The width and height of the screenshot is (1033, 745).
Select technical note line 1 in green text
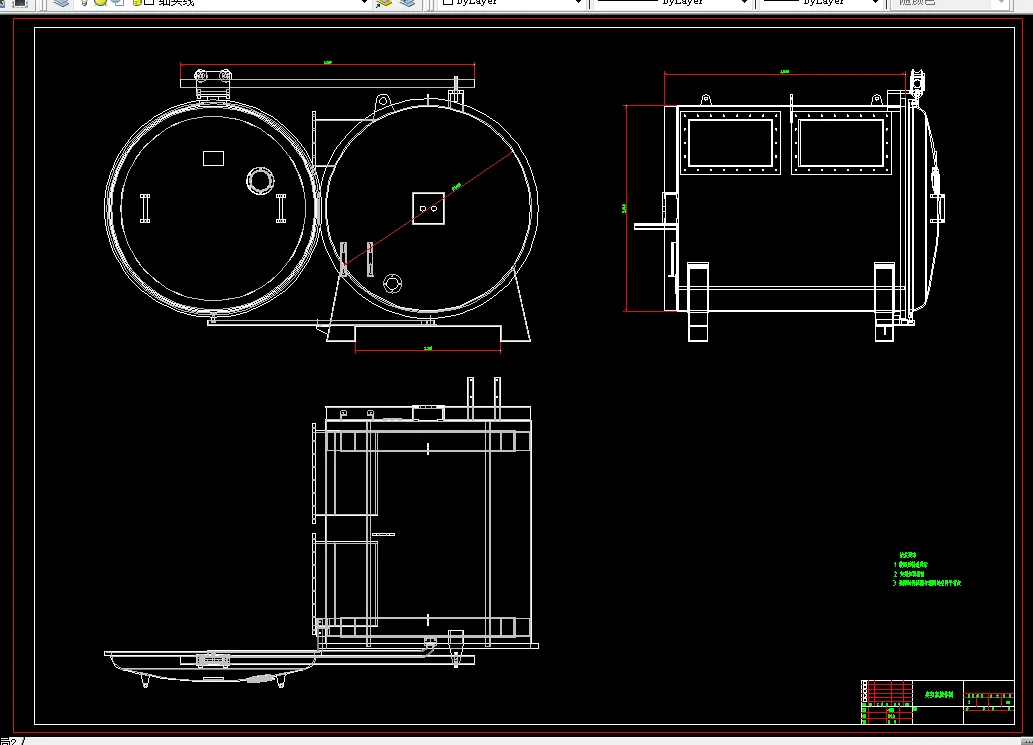click(x=910, y=565)
